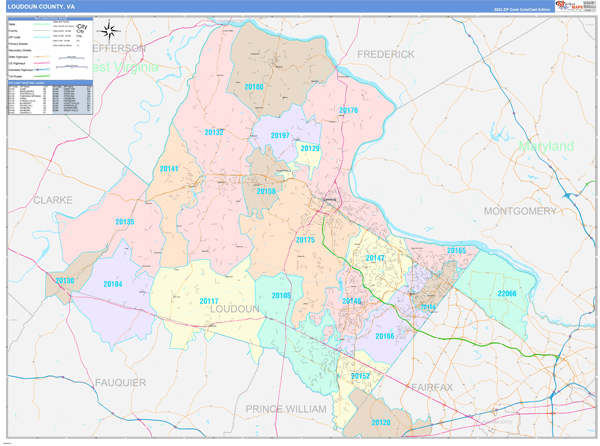Click the ZIP Code ColorCast Edition subtitle

[522, 9]
